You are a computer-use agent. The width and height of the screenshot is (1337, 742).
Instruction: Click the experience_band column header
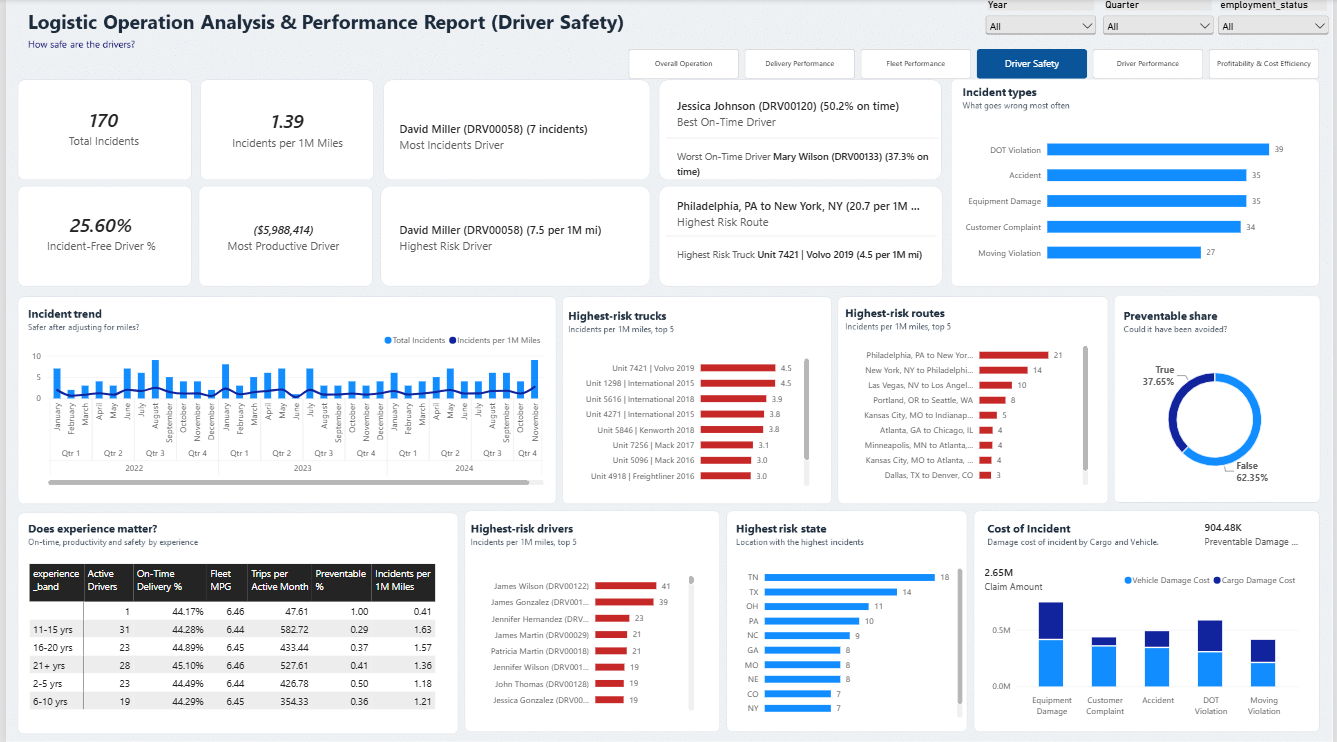(x=57, y=581)
